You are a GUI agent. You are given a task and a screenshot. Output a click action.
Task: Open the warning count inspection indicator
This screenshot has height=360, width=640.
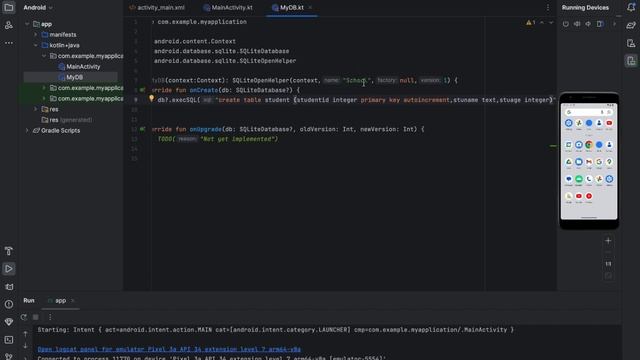tap(530, 22)
